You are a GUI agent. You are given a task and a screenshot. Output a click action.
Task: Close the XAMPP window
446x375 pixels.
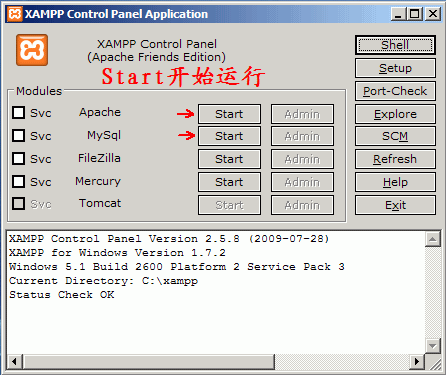point(433,14)
